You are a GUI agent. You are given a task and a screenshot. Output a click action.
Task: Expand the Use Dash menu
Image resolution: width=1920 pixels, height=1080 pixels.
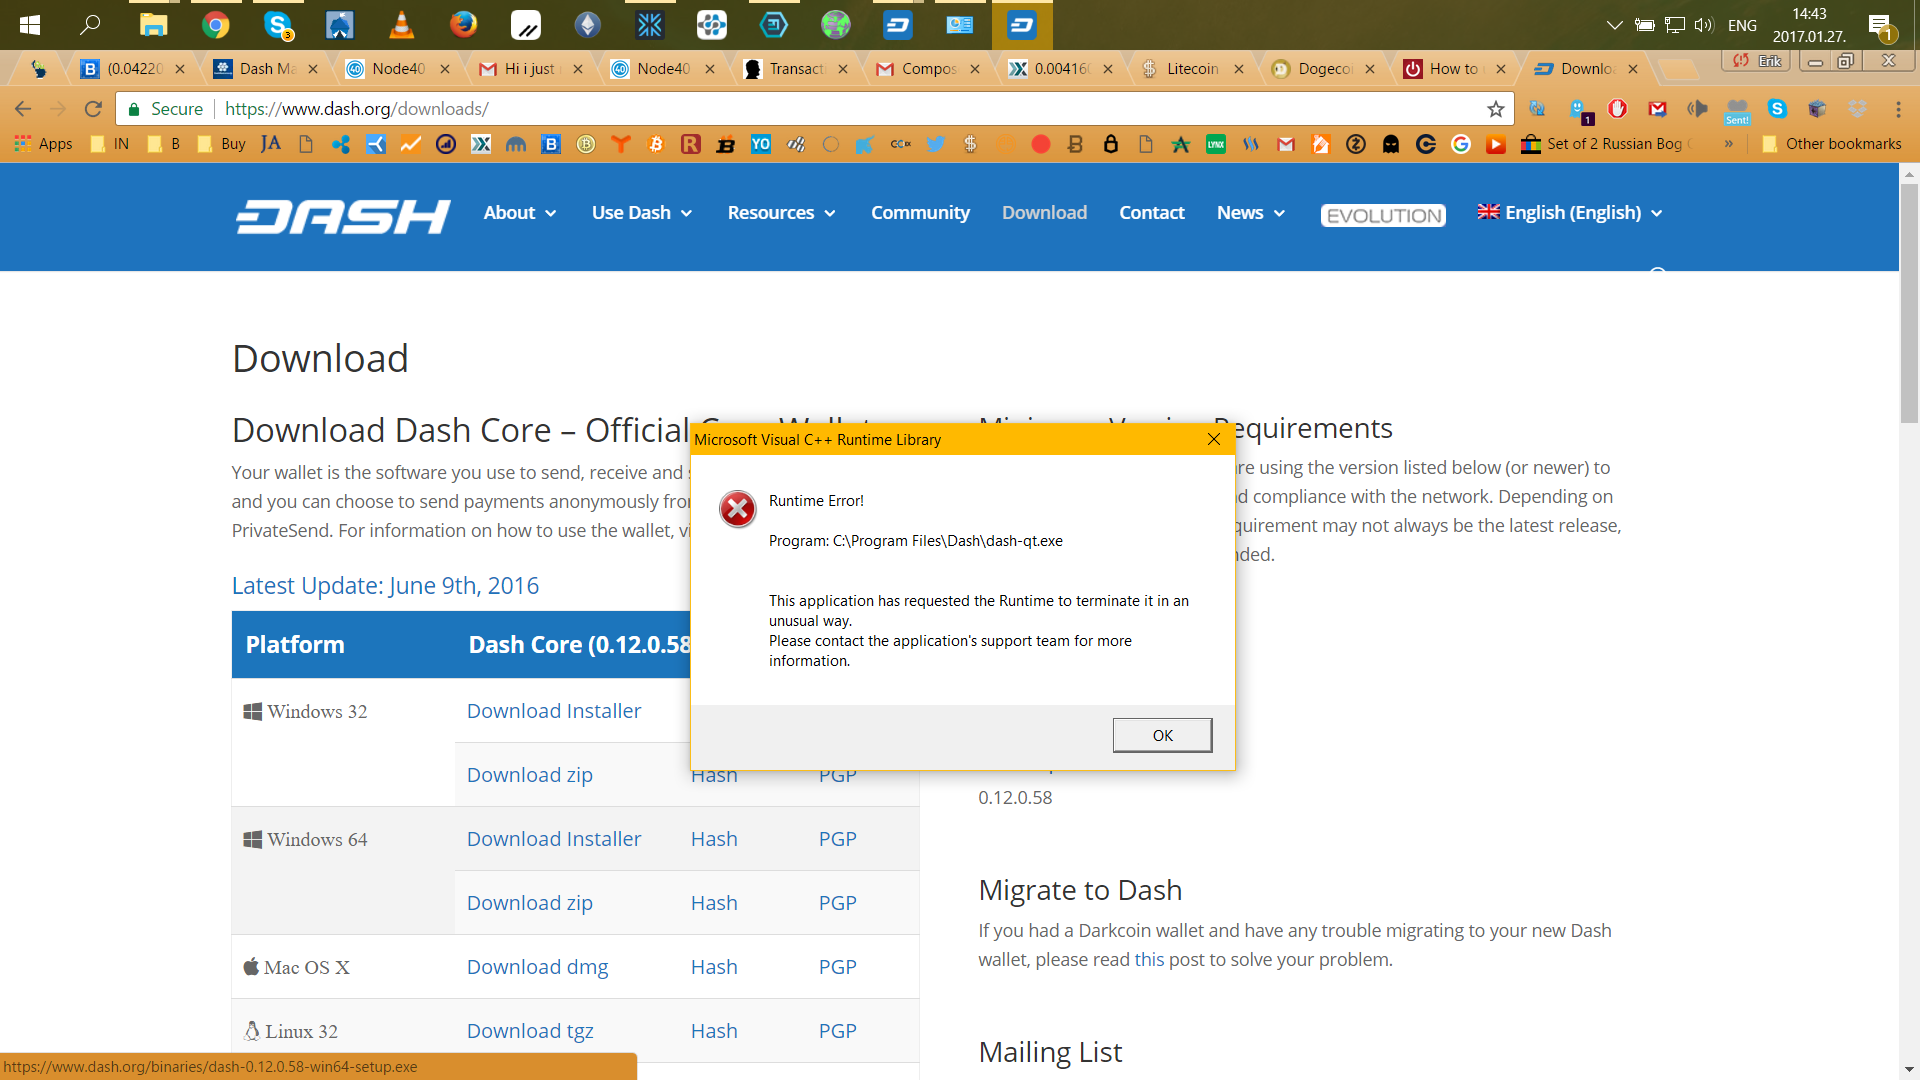(x=641, y=213)
